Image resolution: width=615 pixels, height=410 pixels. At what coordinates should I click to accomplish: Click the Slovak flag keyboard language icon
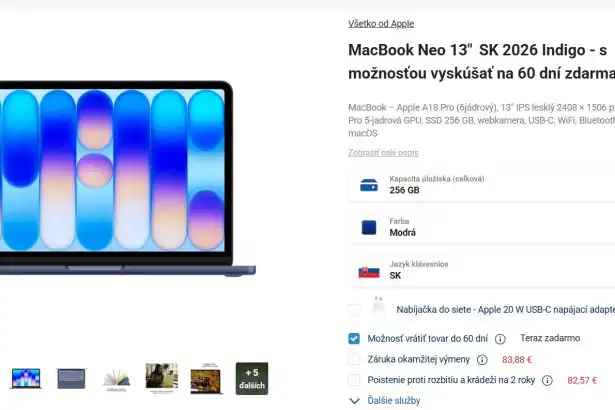click(369, 272)
